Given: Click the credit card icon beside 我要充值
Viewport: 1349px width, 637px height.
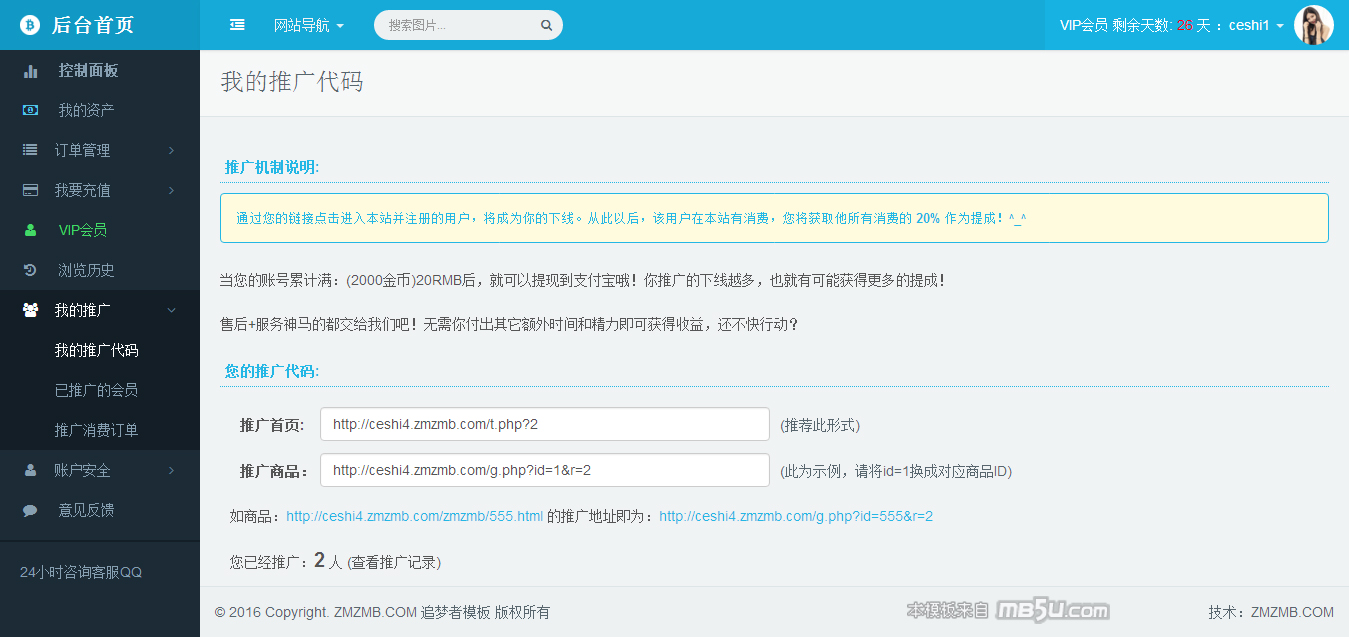Looking at the screenshot, I should pyautogui.click(x=31, y=190).
